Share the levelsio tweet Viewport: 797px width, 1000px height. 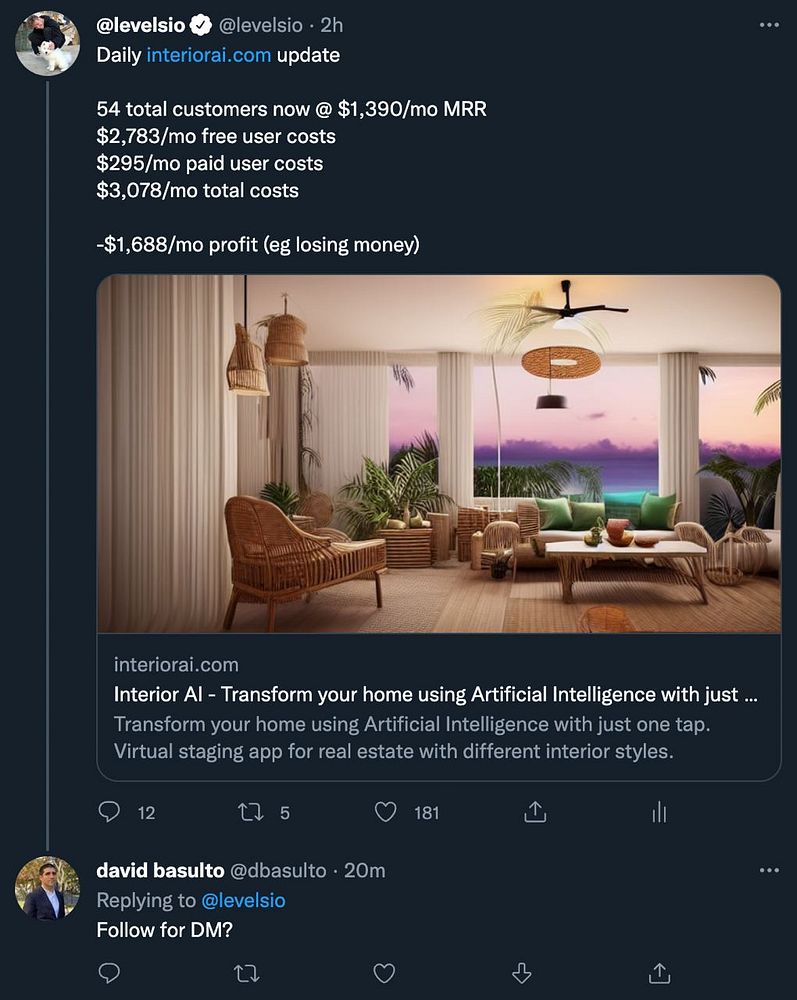(x=535, y=812)
